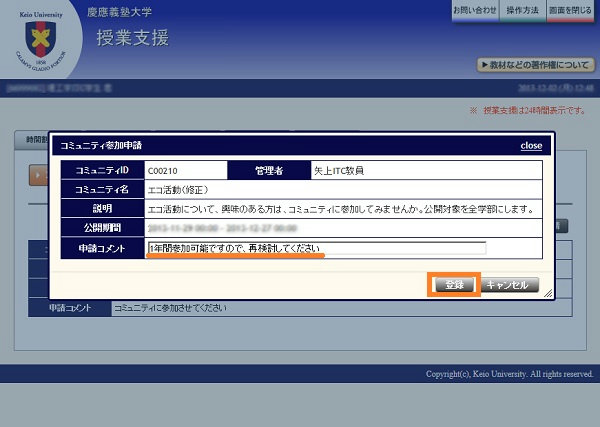Open the 操作方法 help menu item
The height and width of the screenshot is (427, 600).
523,9
